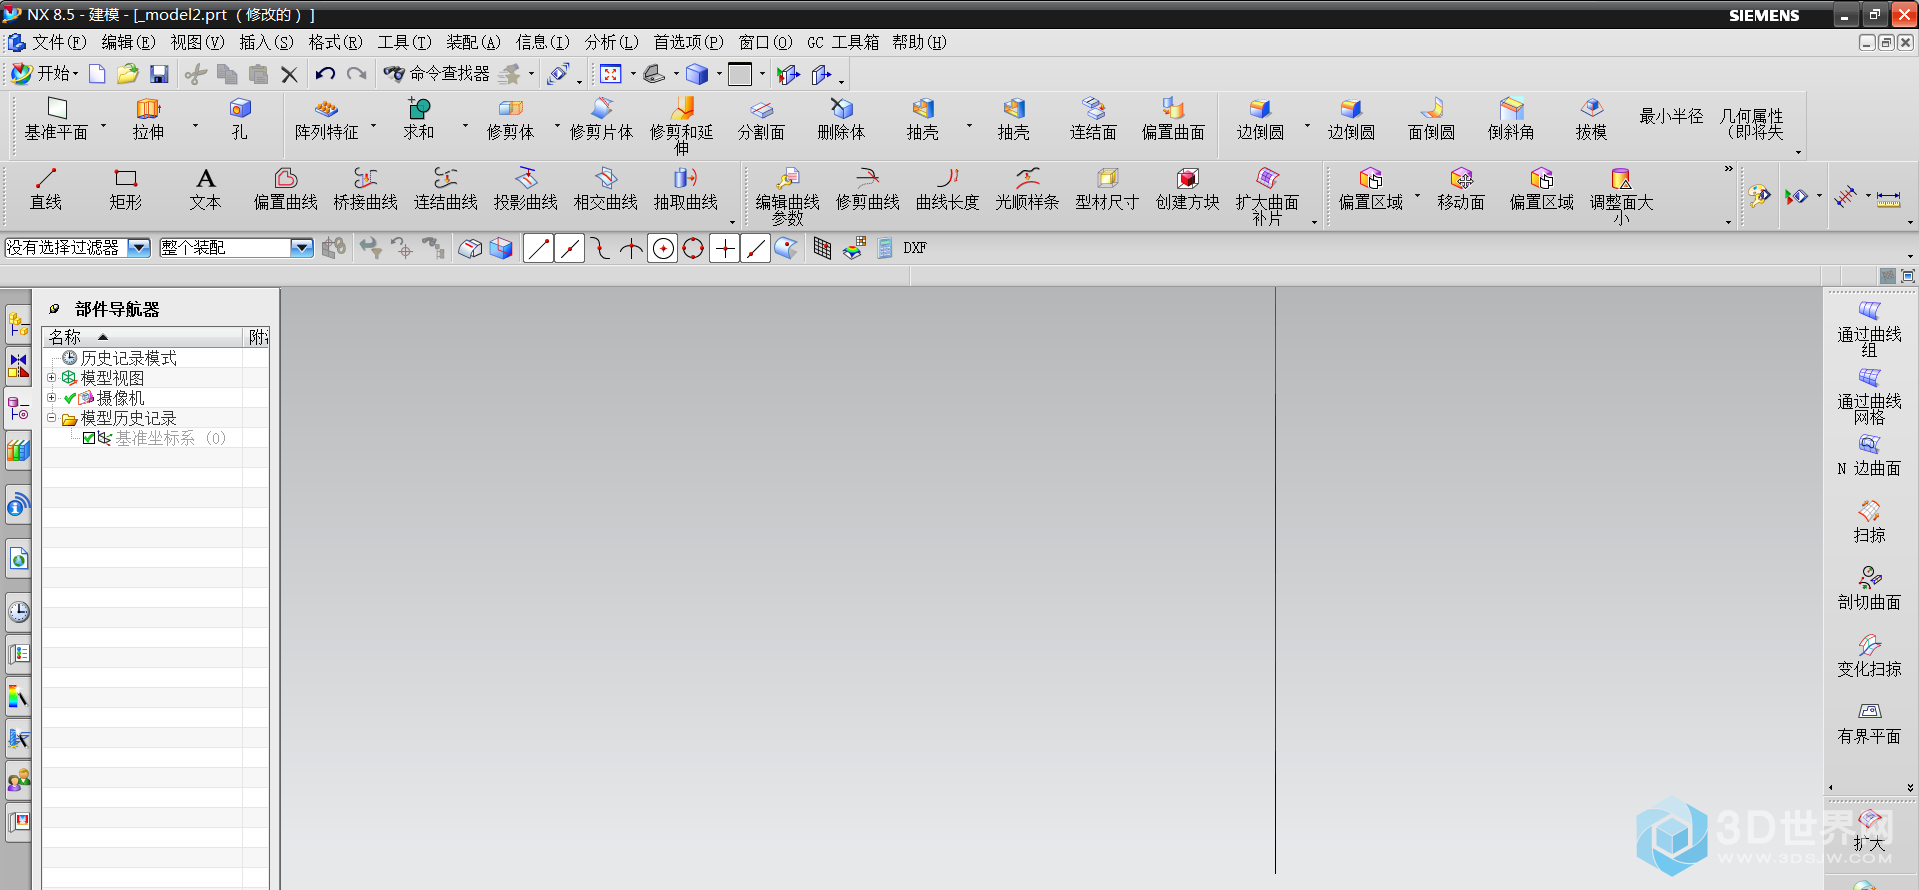
Task: Select the 投影曲线 (Project Curve) tool
Action: (526, 189)
